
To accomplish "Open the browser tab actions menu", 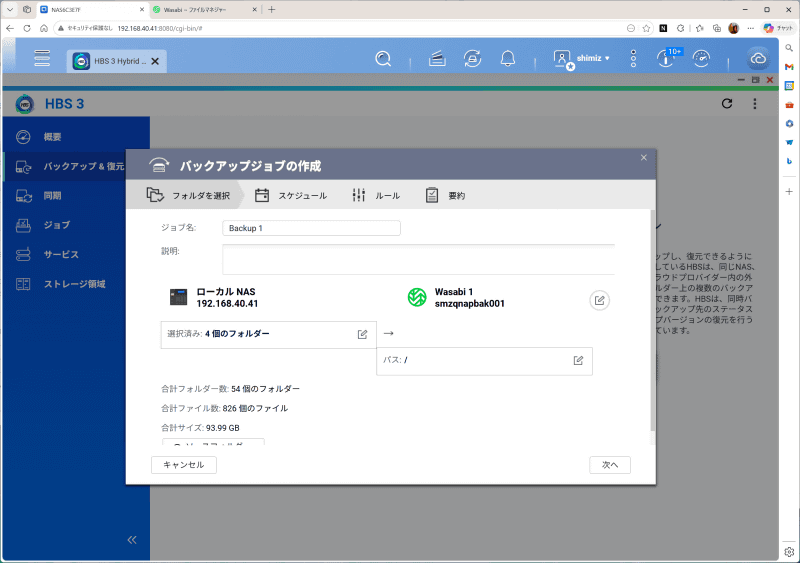I will point(10,10).
